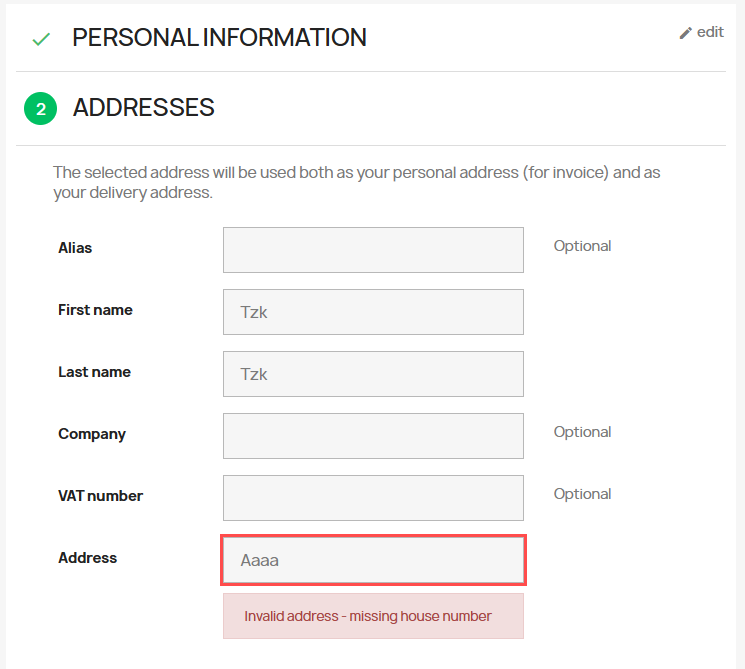The image size is (745, 669).
Task: Click into the First name field
Action: click(373, 312)
